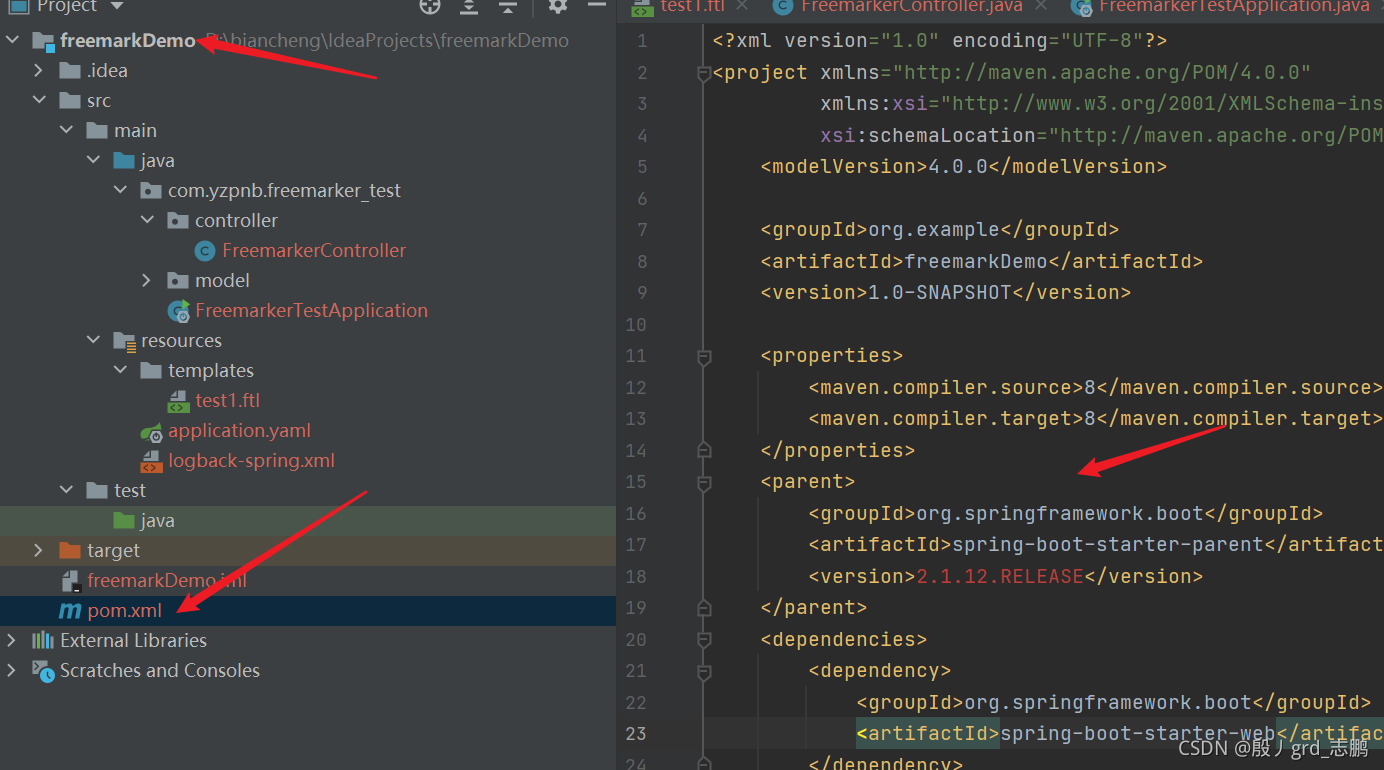Image resolution: width=1384 pixels, height=770 pixels.
Task: Click the controller package icon
Action: [178, 221]
